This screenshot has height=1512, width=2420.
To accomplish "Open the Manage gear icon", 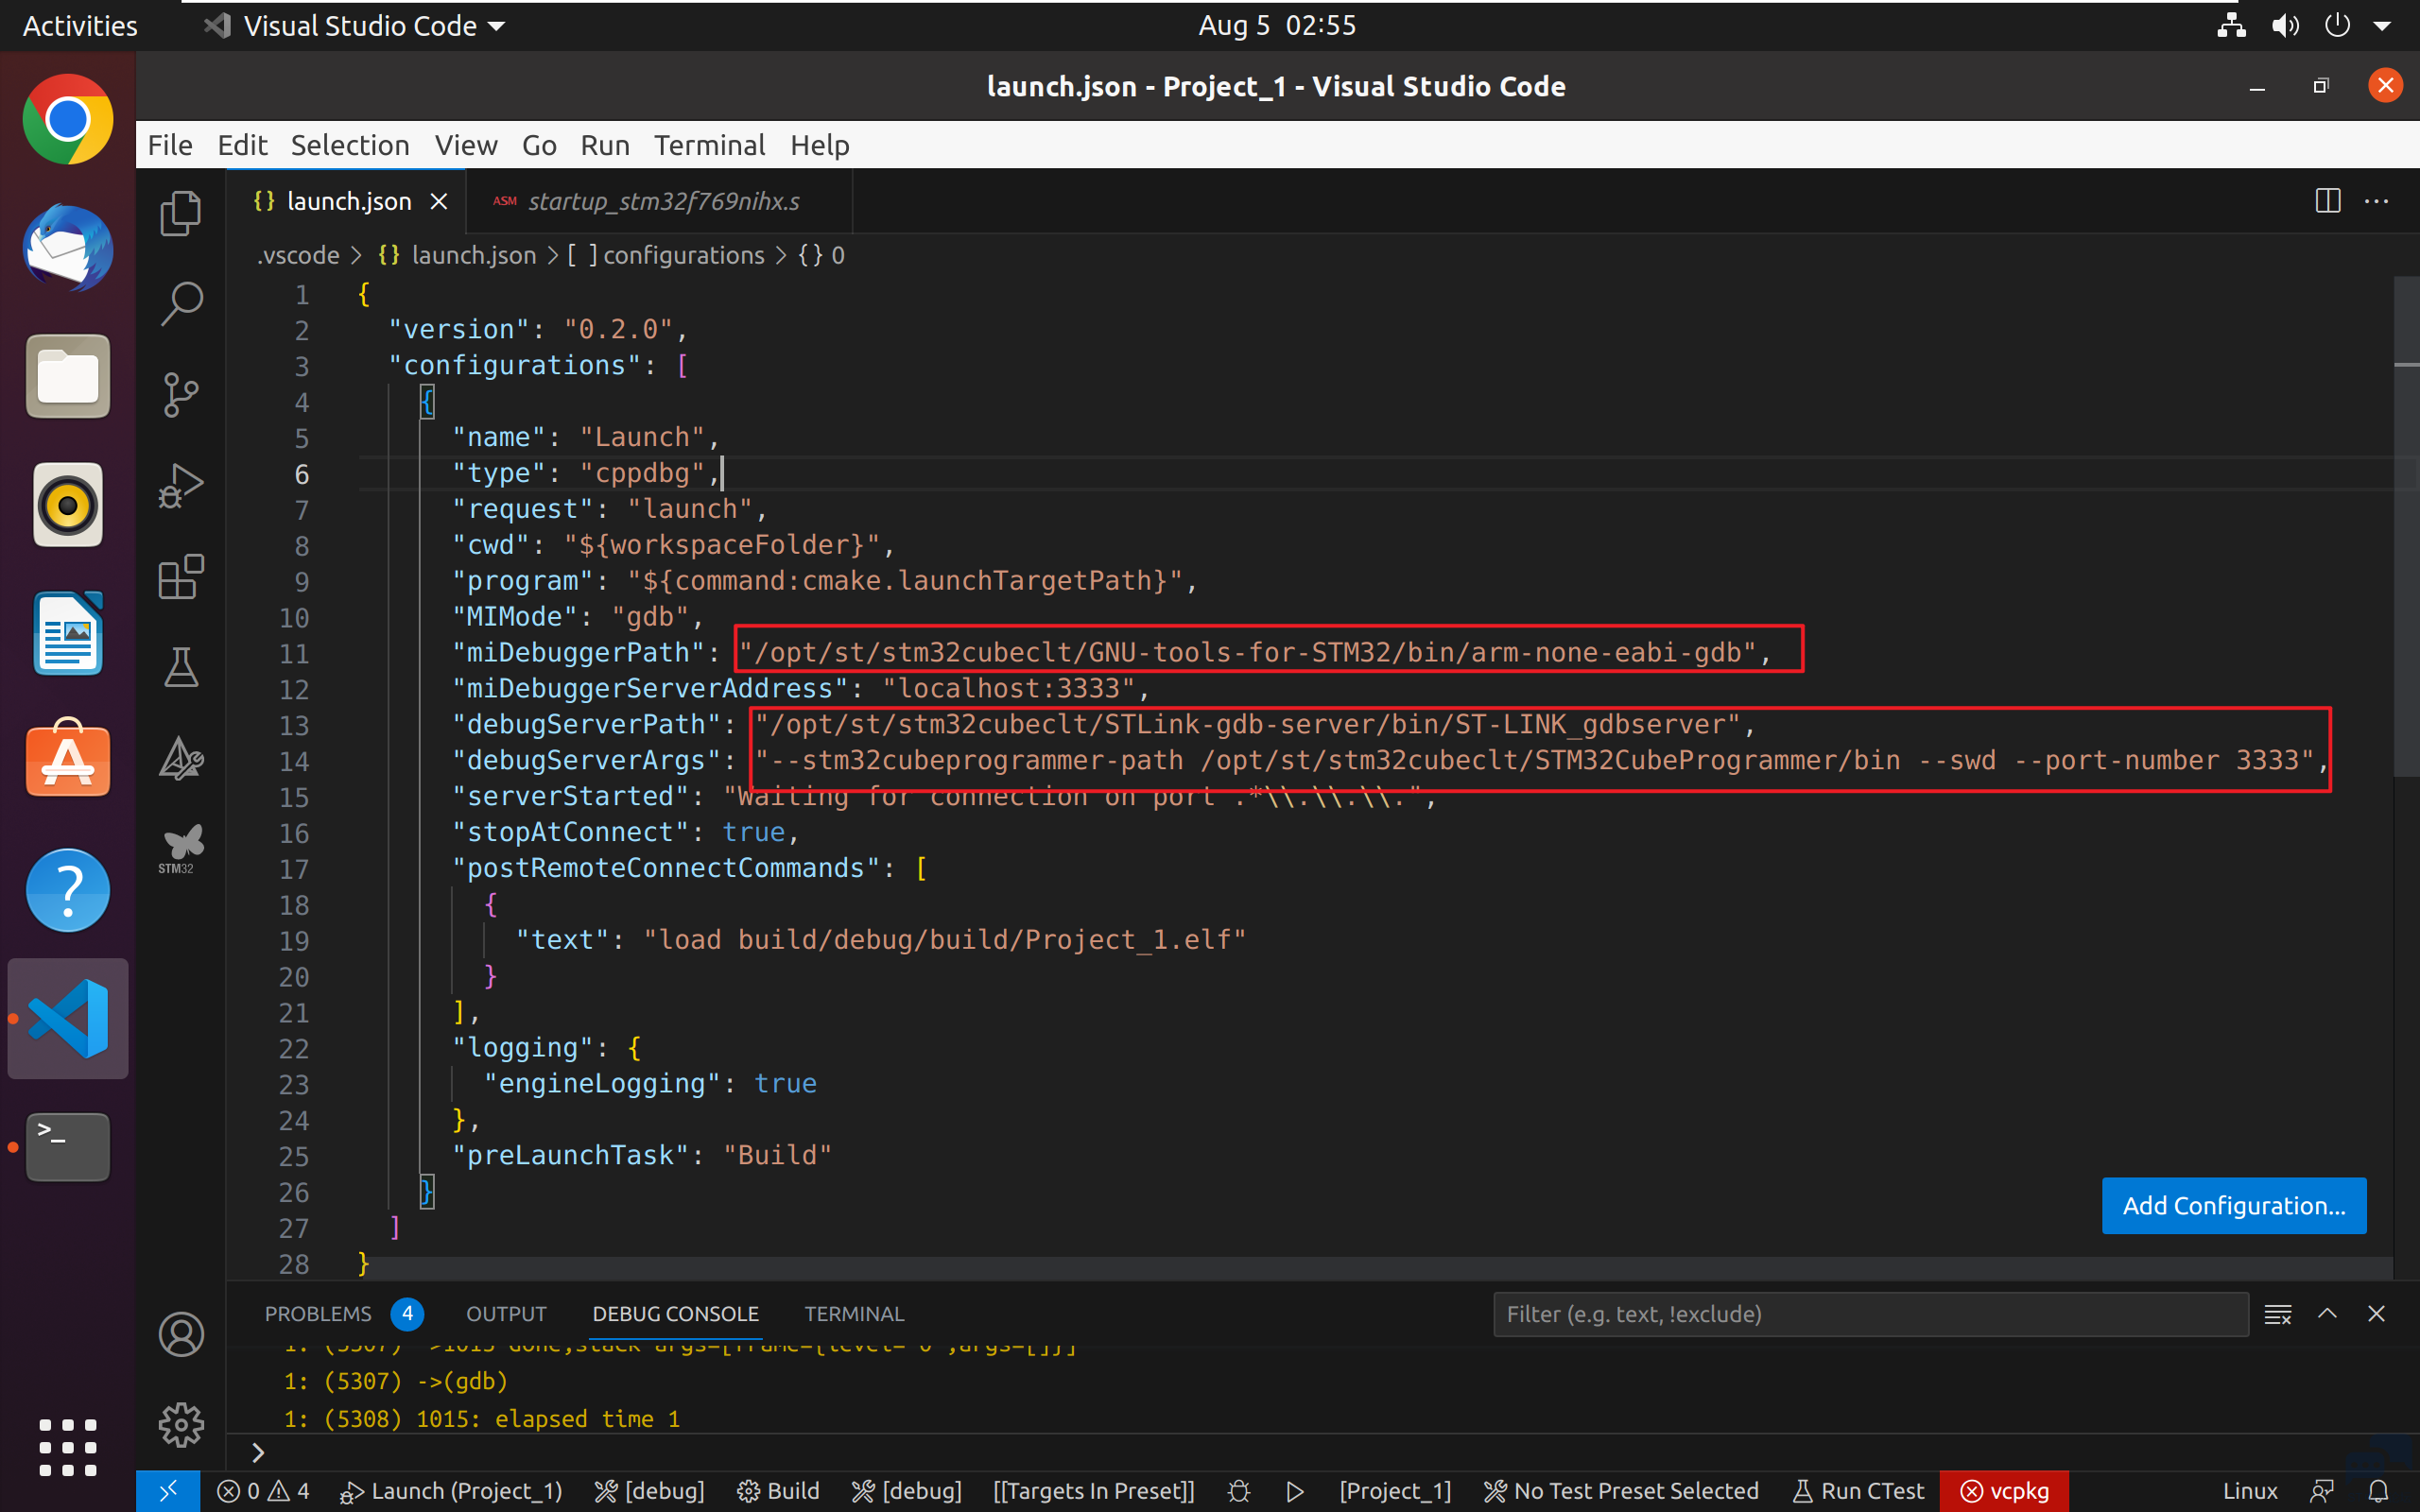I will point(181,1425).
